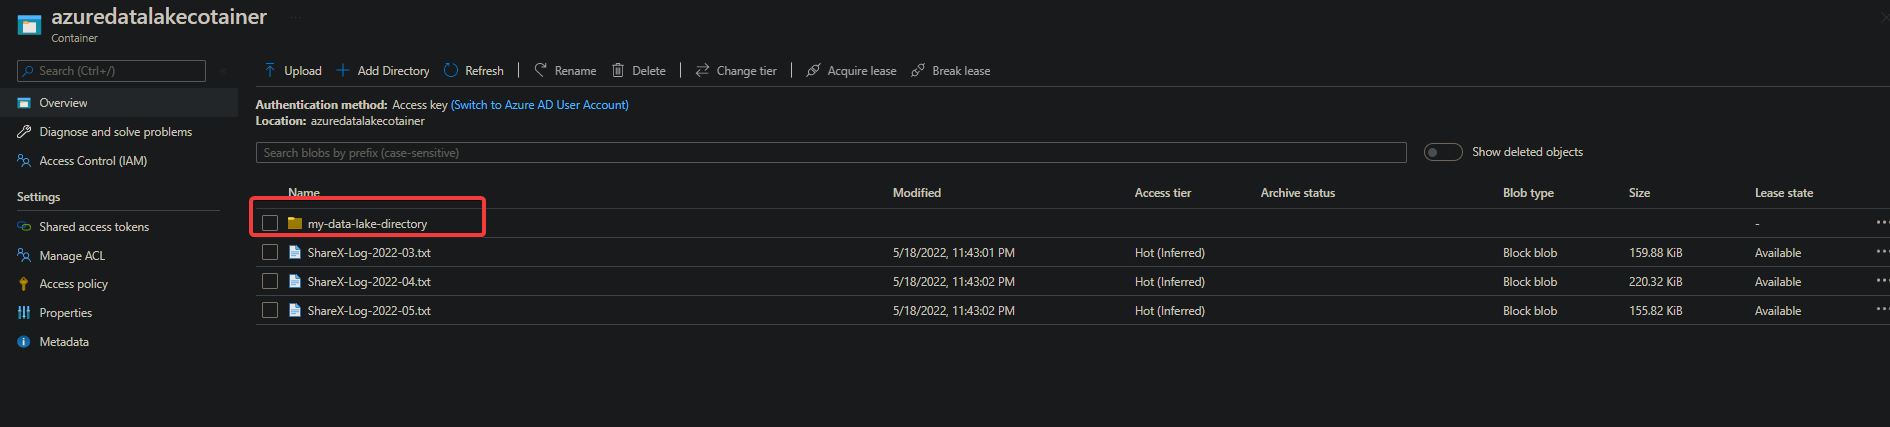Click the Break lease icon
The width and height of the screenshot is (1890, 427).
point(918,70)
